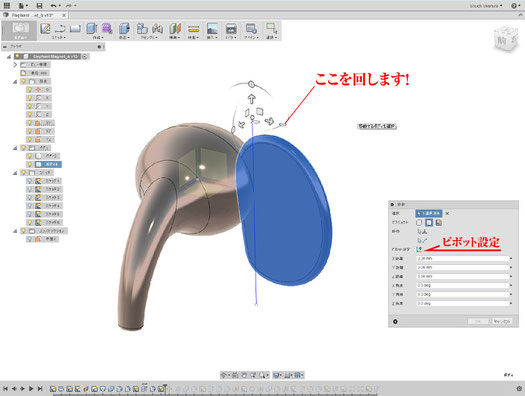Select the Create Sketch tool icon
The width and height of the screenshot is (525, 396).
pos(45,29)
